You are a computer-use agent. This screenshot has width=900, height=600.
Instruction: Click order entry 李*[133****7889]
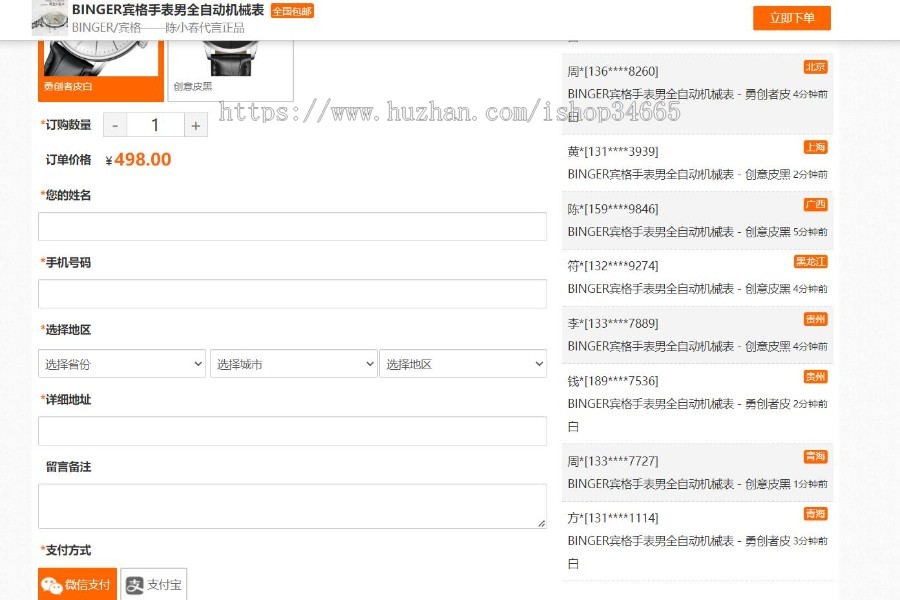click(697, 335)
